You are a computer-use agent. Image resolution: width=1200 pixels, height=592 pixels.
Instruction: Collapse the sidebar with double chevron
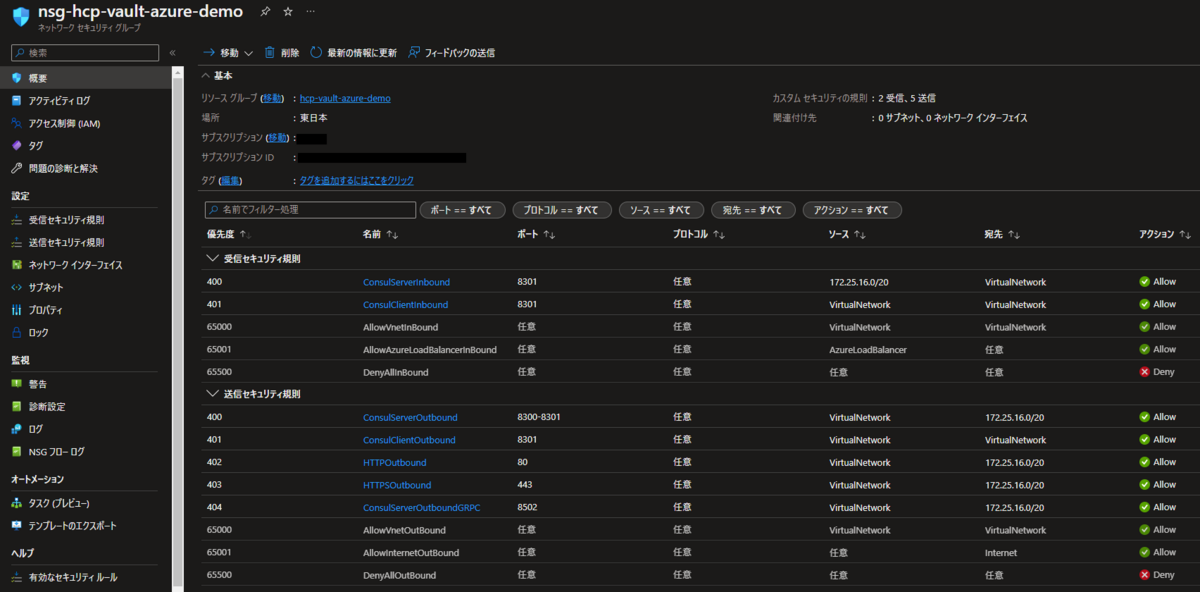pyautogui.click(x=172, y=52)
